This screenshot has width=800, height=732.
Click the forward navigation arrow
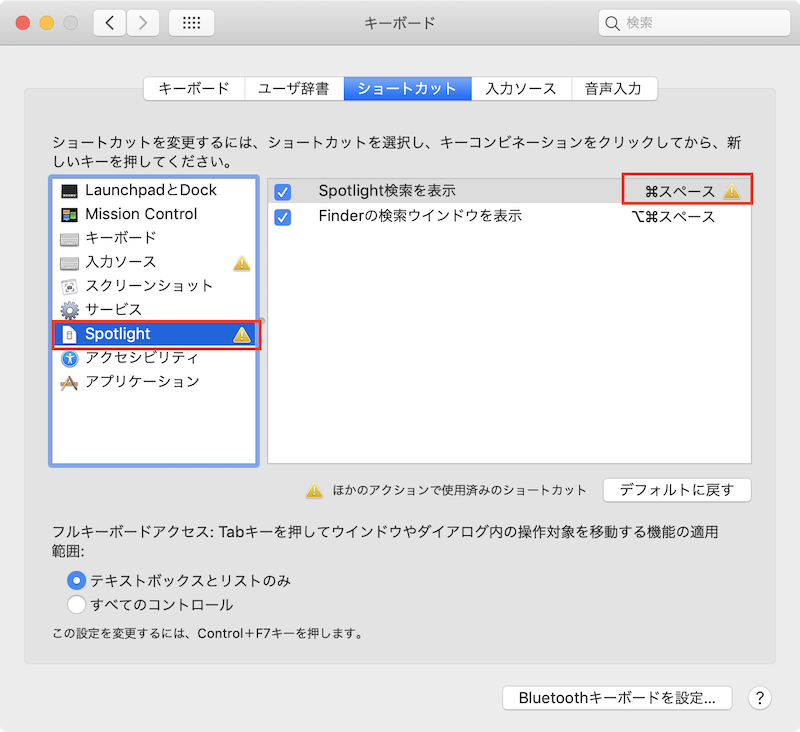pos(143,22)
